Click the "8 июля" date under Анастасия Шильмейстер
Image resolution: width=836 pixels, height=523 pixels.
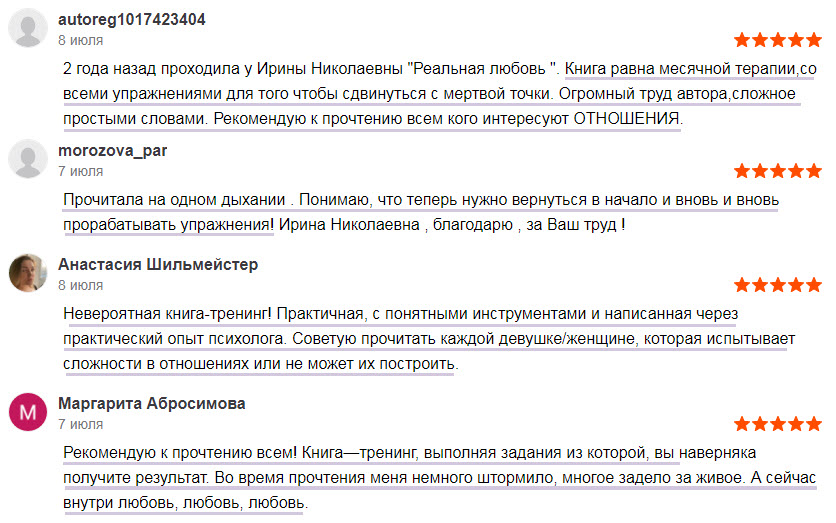tap(80, 285)
